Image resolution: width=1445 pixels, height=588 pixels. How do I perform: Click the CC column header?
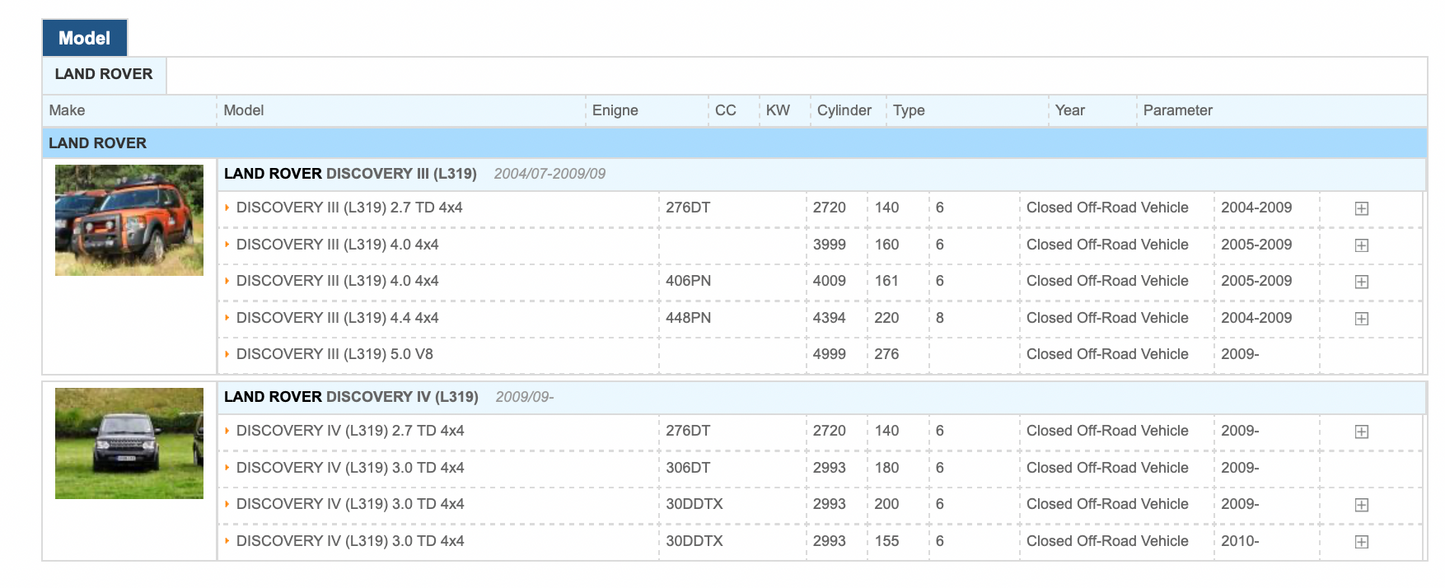[725, 110]
